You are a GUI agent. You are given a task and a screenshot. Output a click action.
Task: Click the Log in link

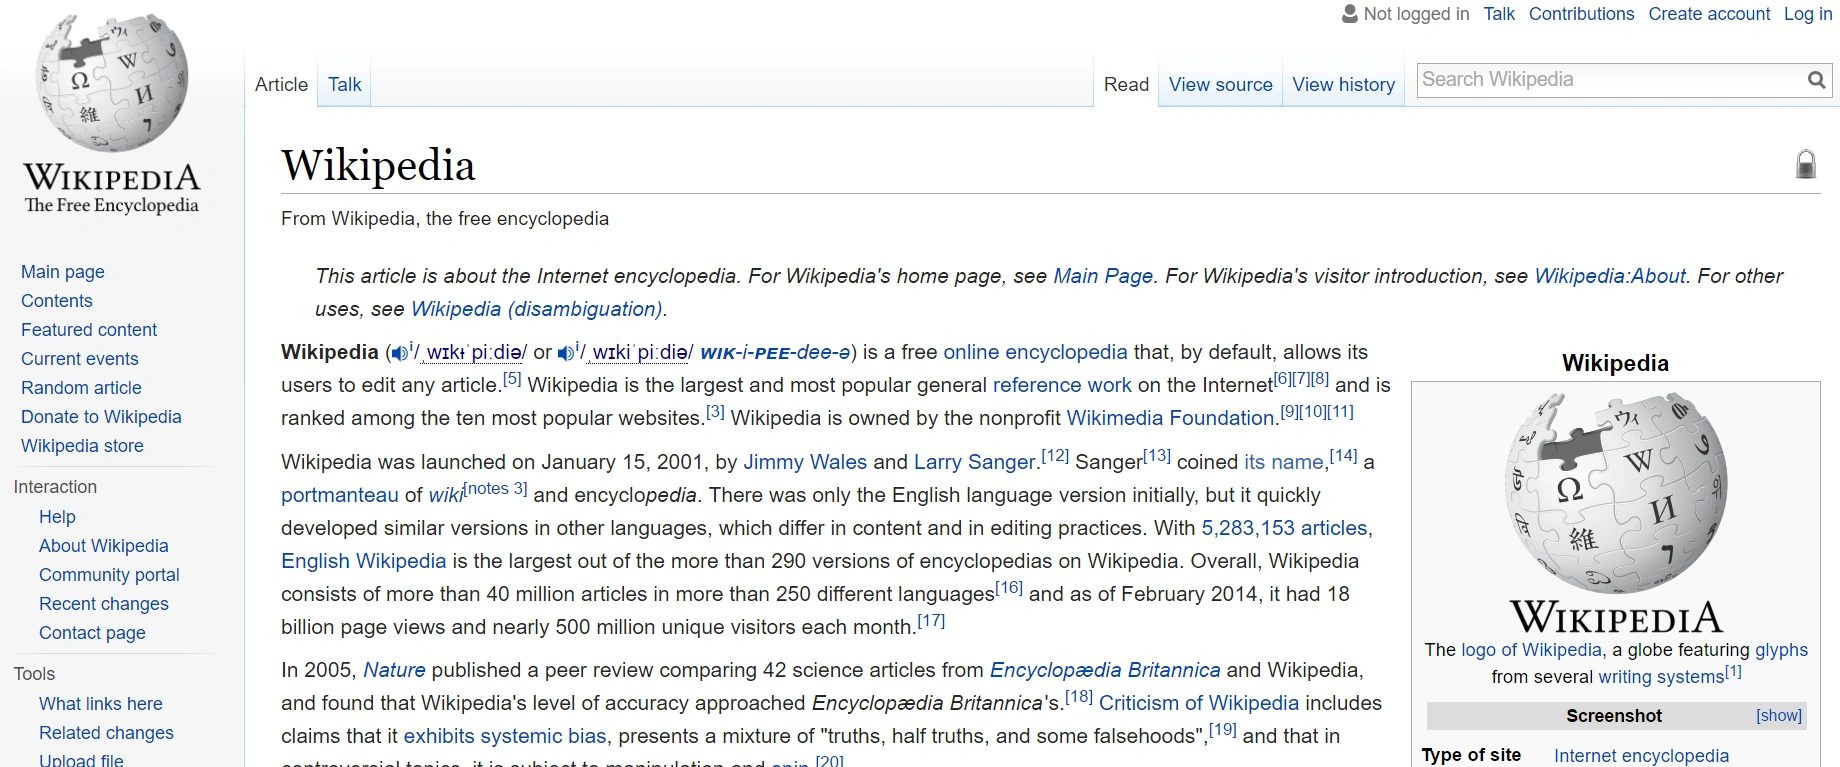click(x=1808, y=14)
